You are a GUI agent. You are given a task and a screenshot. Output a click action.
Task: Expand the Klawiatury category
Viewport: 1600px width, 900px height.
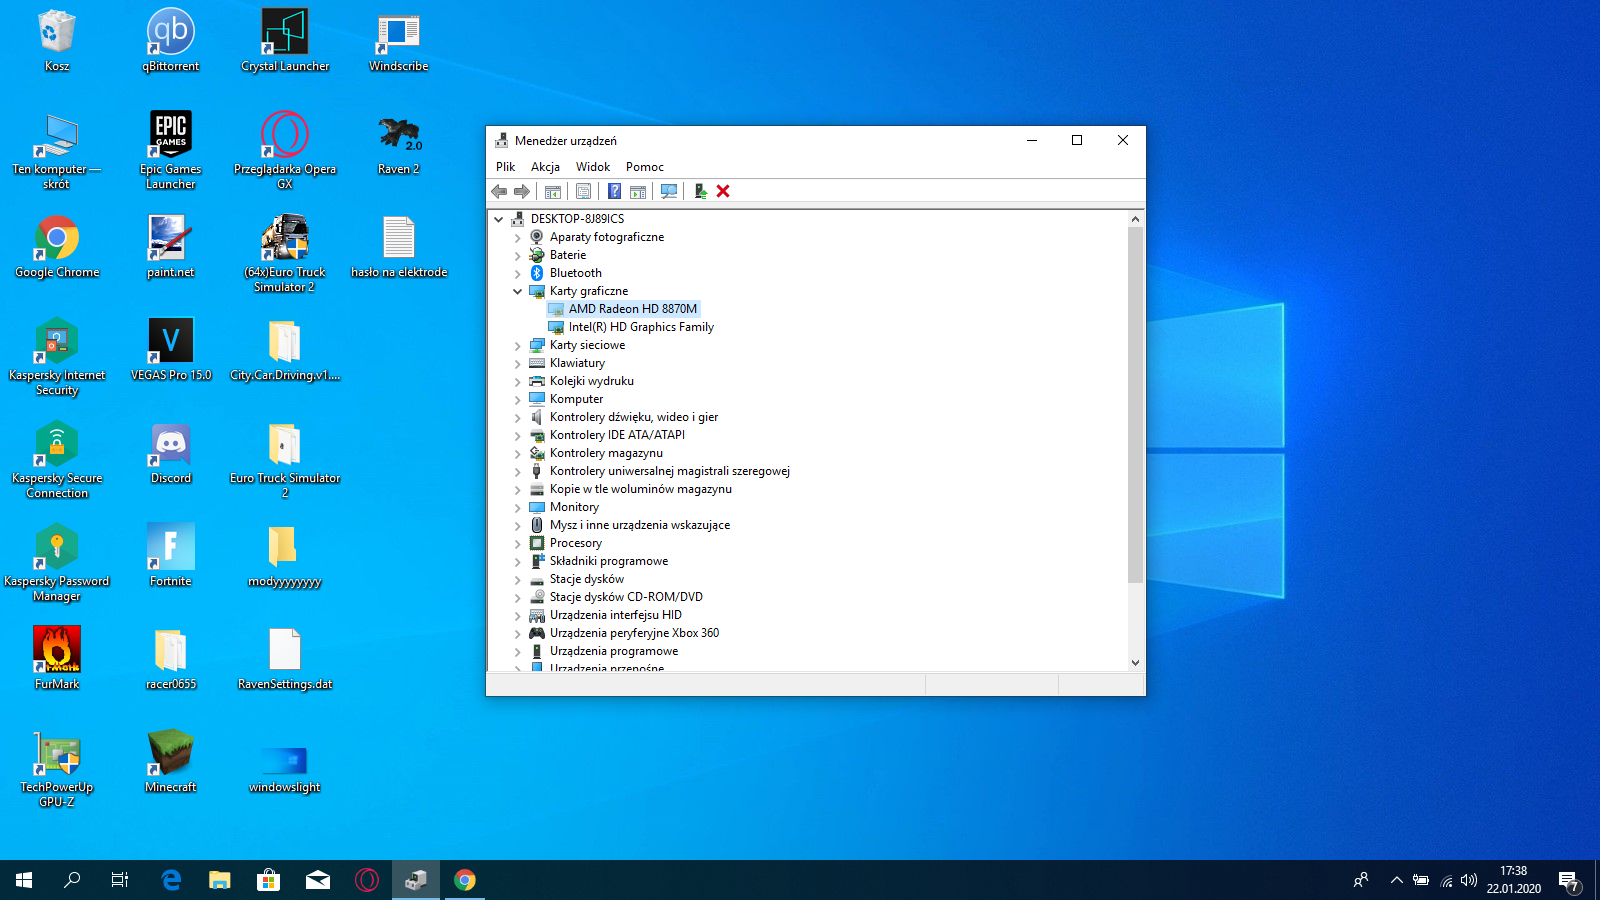pos(518,363)
